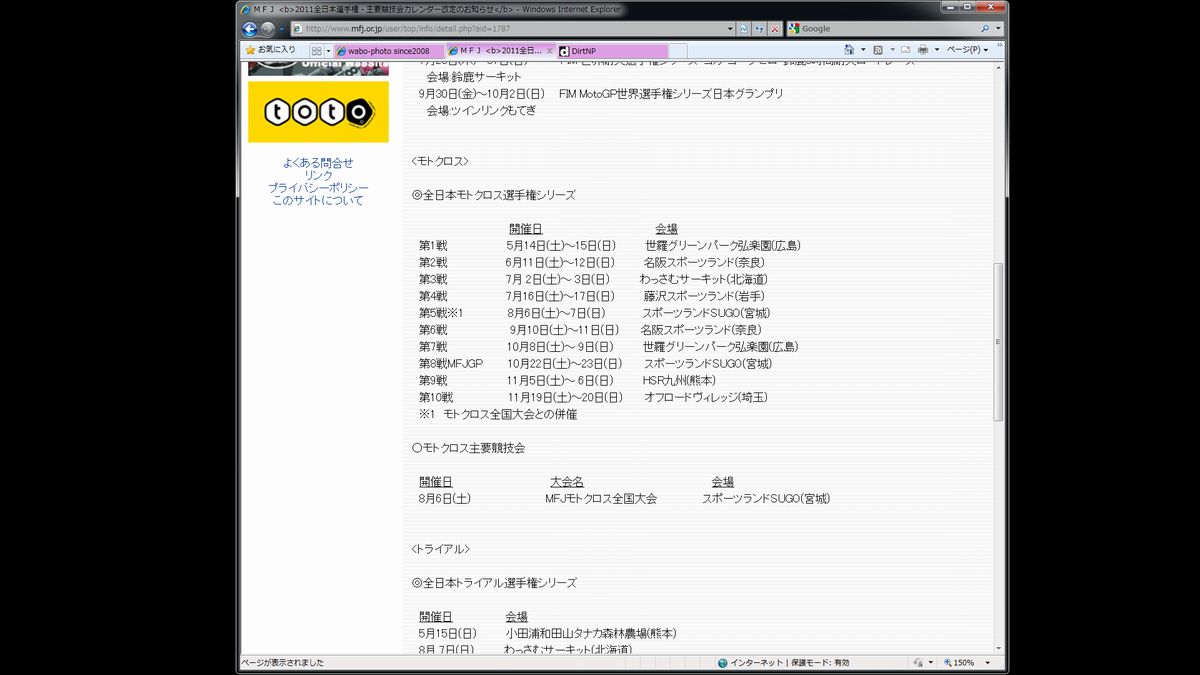The width and height of the screenshot is (1200, 675).
Task: Open the よくある問合せ link
Action: (318, 163)
